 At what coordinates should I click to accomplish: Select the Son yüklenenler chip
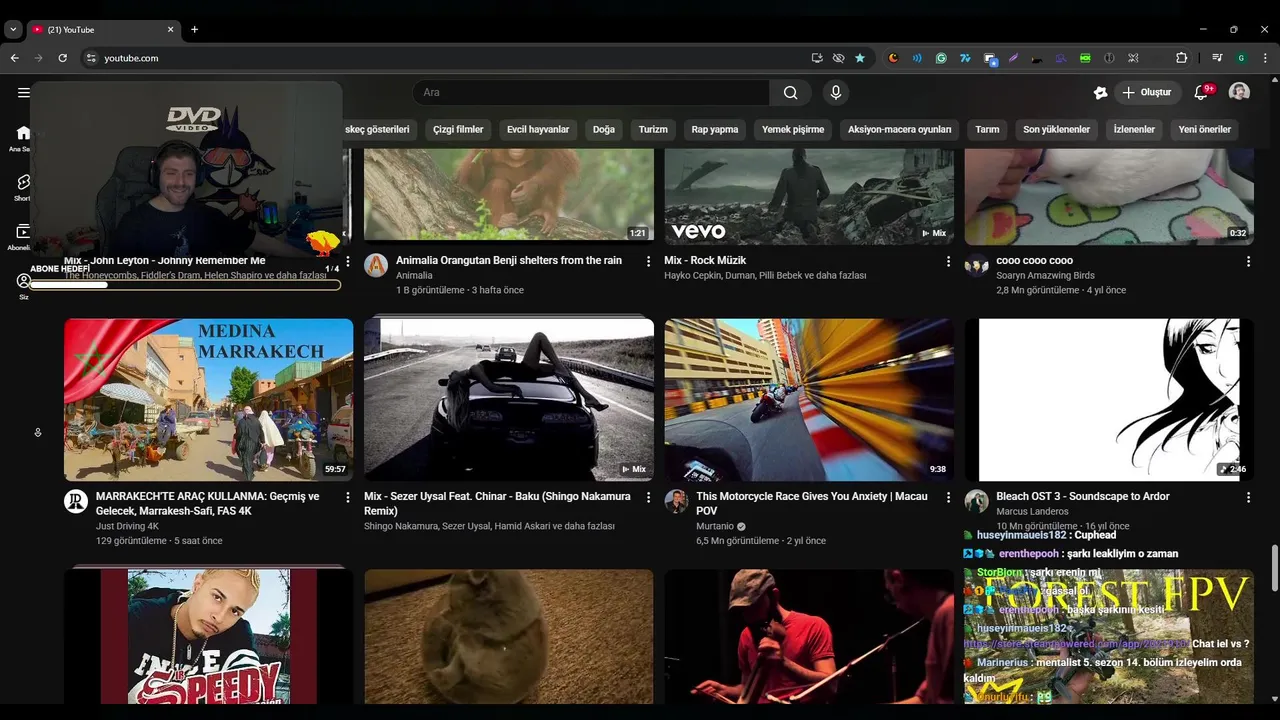[1056, 129]
